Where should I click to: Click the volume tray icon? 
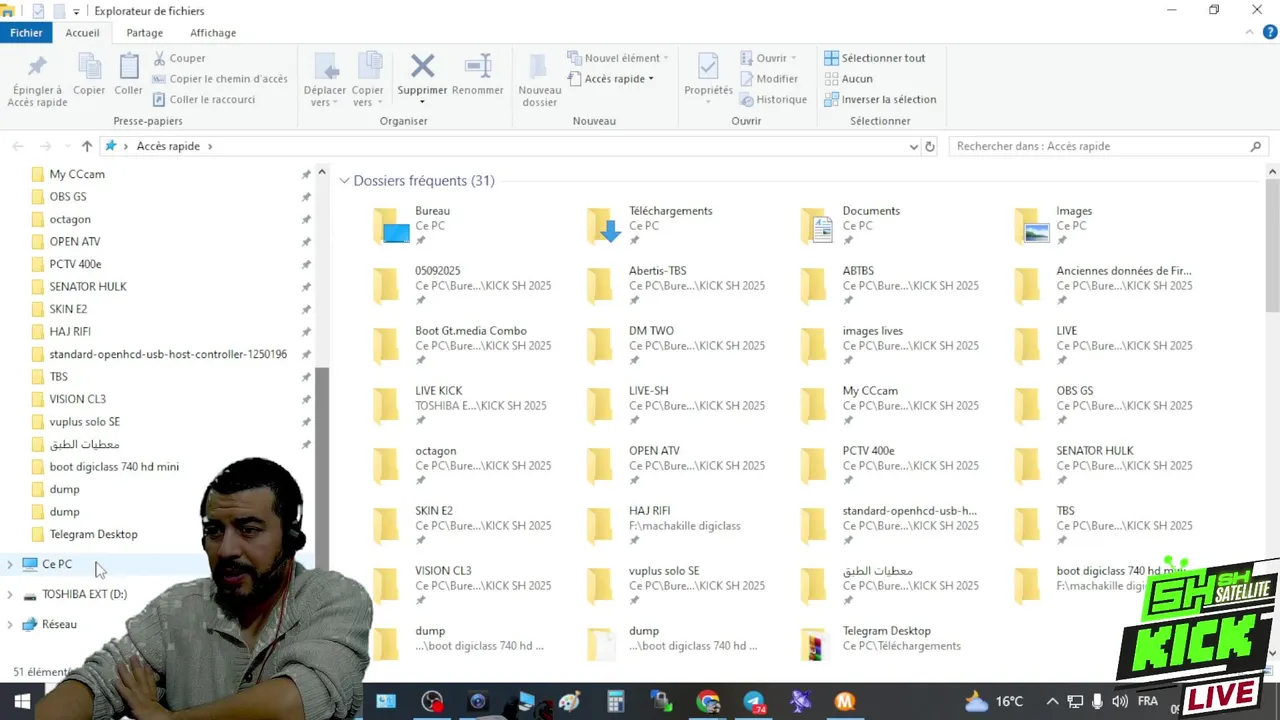click(1120, 702)
